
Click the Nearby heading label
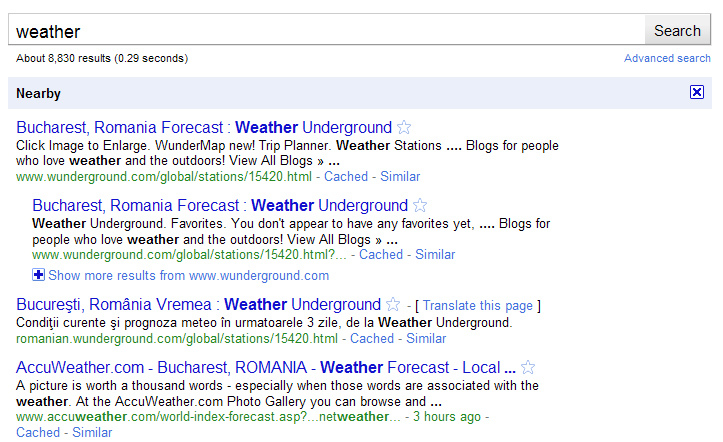tap(38, 94)
